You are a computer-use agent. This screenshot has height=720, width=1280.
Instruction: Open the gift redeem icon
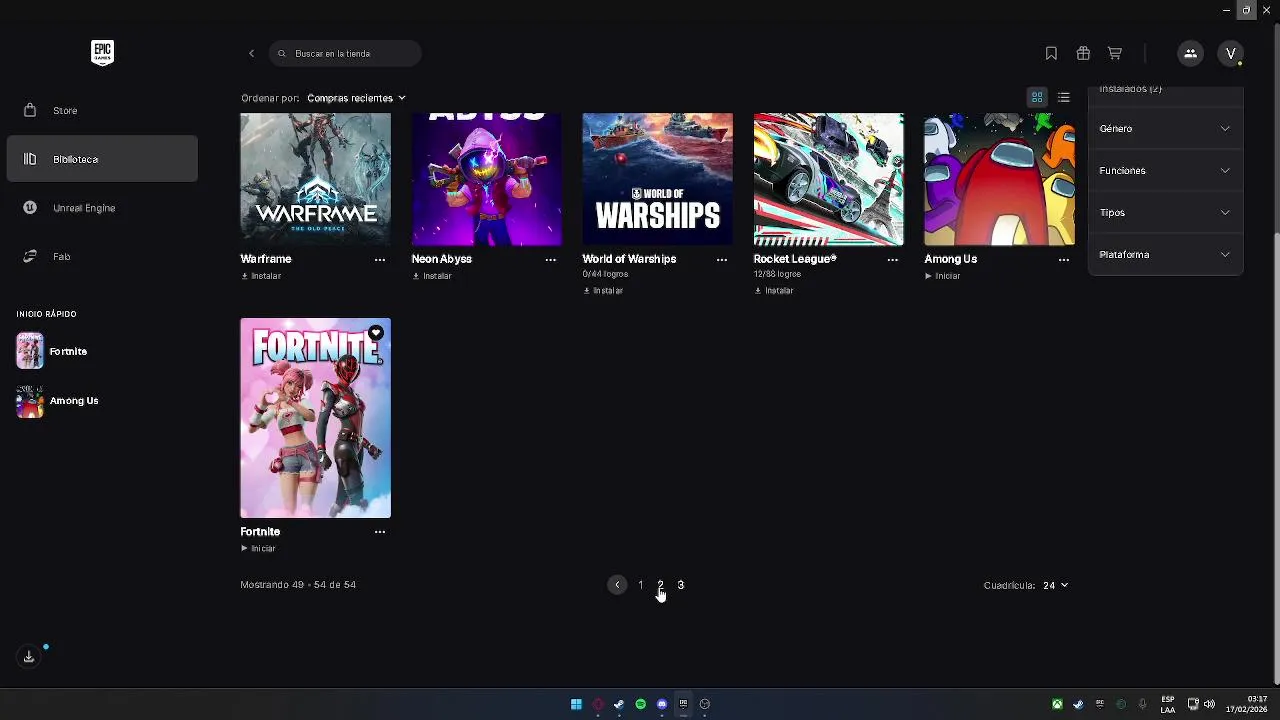(1083, 53)
